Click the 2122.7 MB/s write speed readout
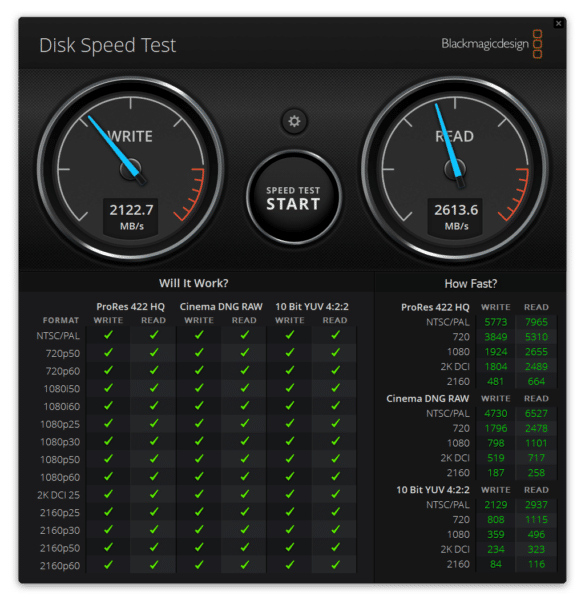 tap(131, 216)
